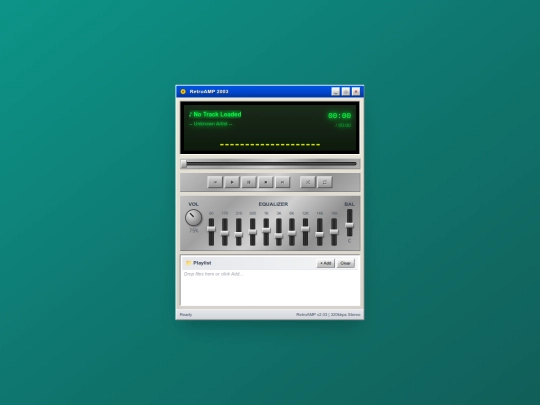Click the 'VOL' label

[x=194, y=204]
